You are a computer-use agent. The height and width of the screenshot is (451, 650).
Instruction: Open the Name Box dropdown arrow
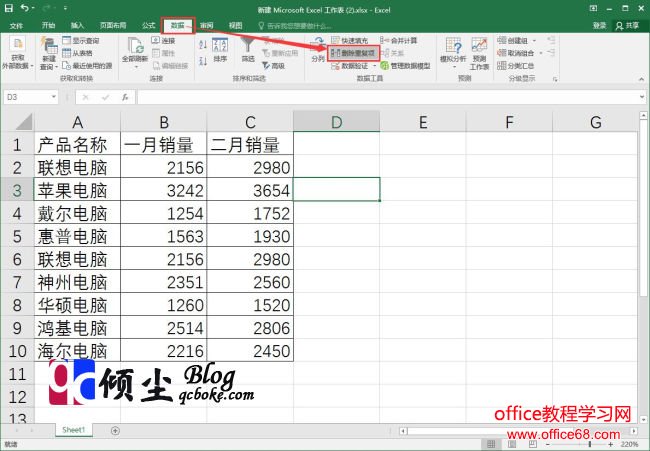click(x=54, y=97)
